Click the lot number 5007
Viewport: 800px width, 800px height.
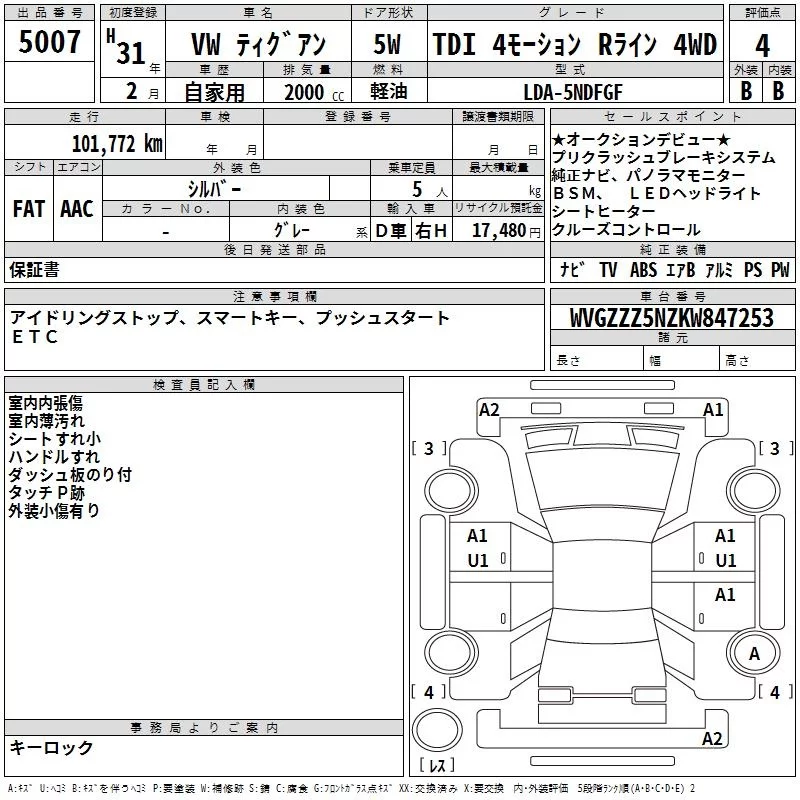(49, 42)
